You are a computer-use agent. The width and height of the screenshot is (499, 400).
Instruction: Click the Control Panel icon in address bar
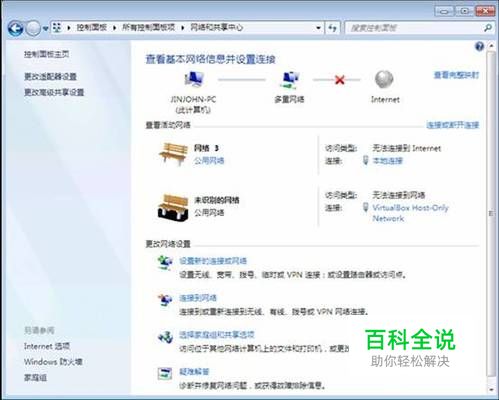point(57,28)
